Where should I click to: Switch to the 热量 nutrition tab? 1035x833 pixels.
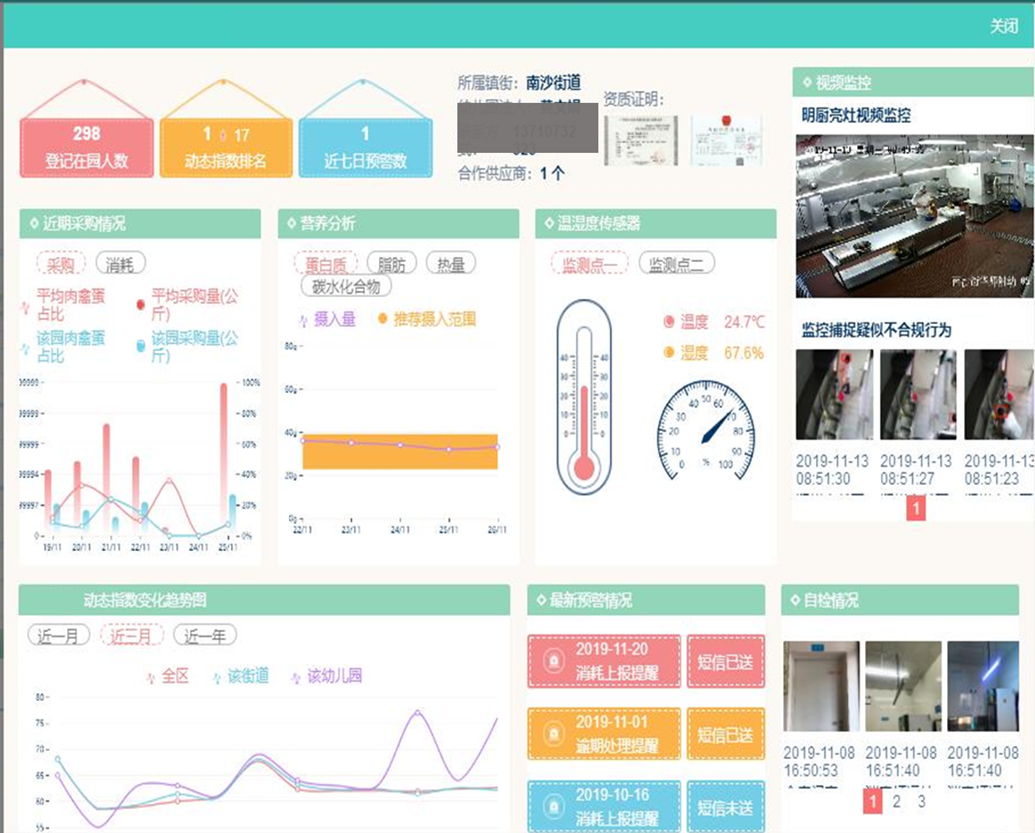coord(451,264)
